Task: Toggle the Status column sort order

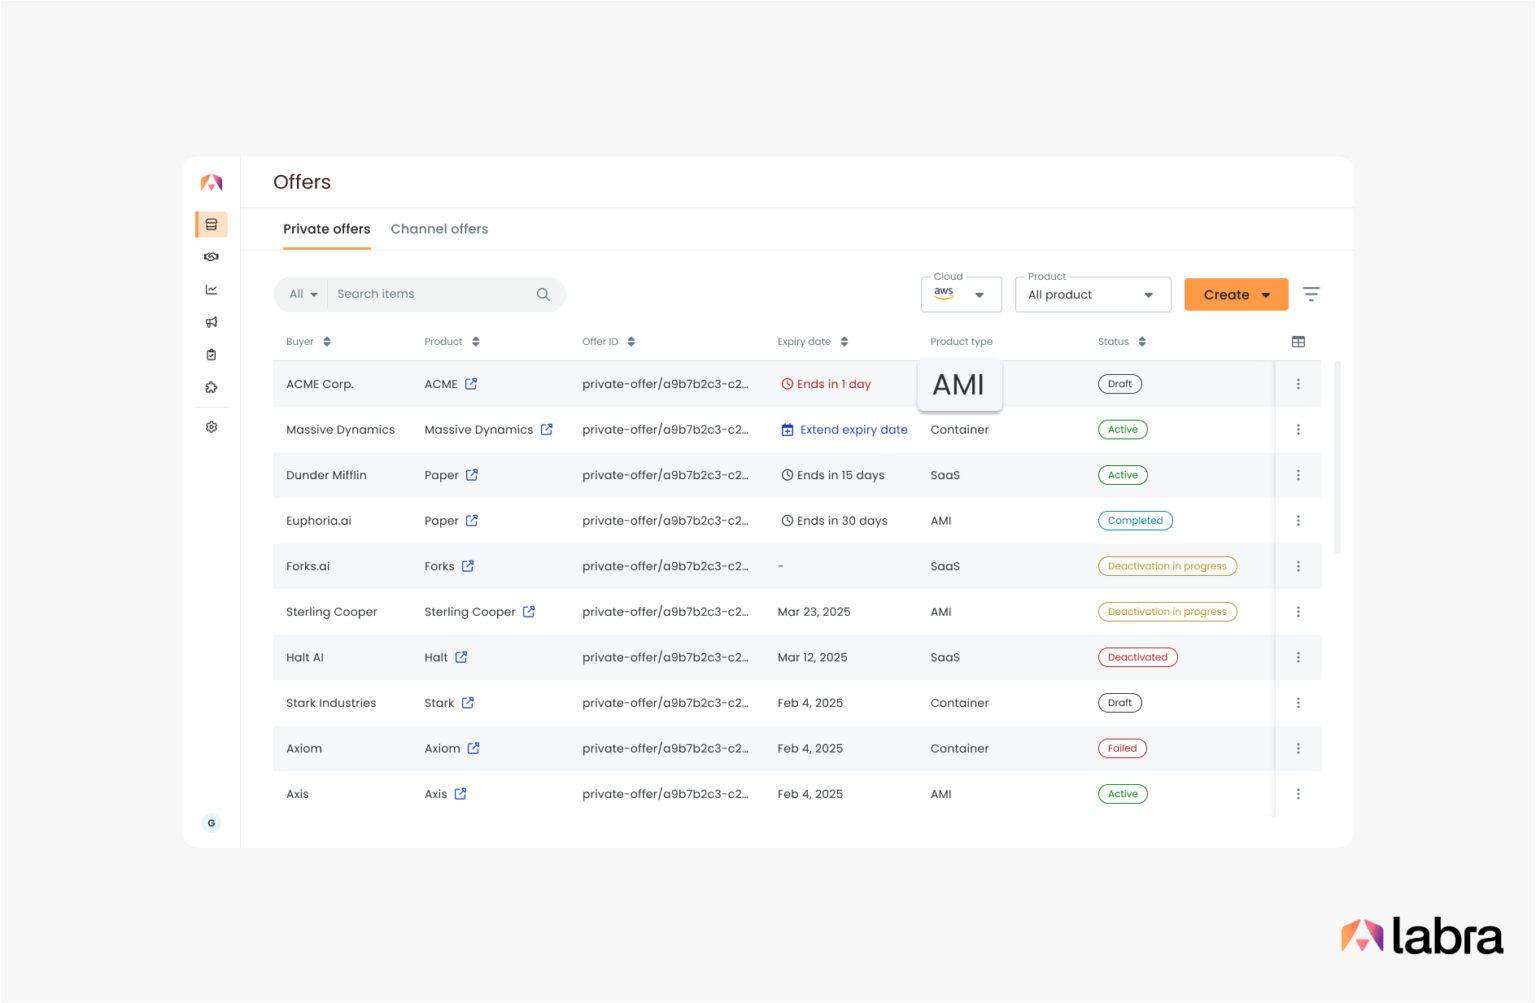Action: point(1142,341)
